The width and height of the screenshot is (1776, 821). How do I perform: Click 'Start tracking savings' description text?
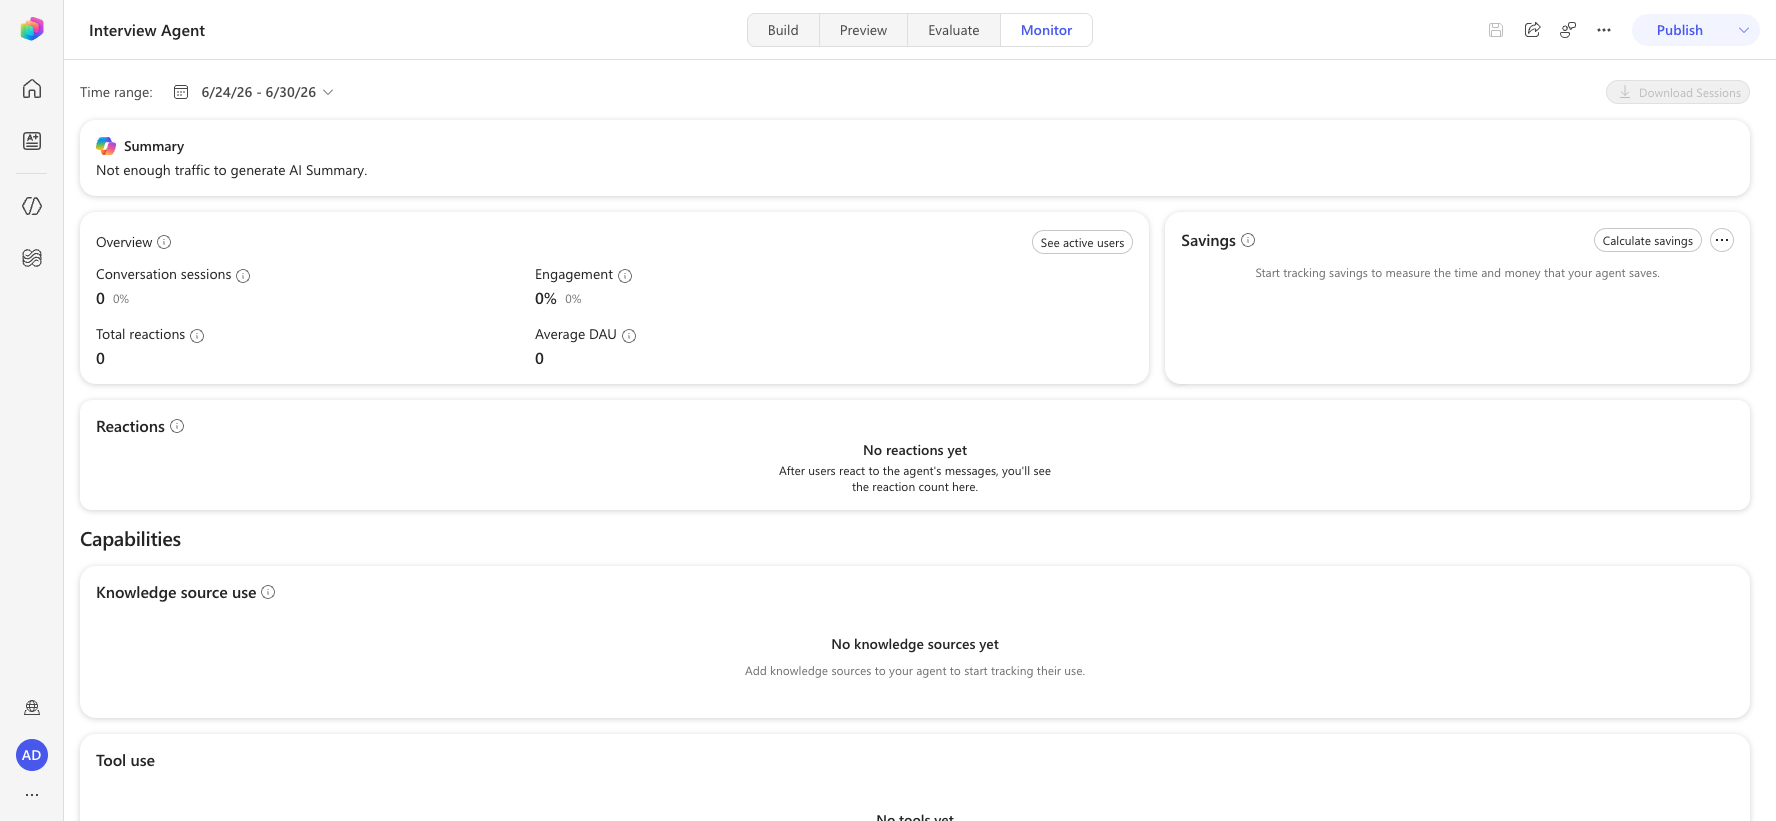[x=1457, y=273]
